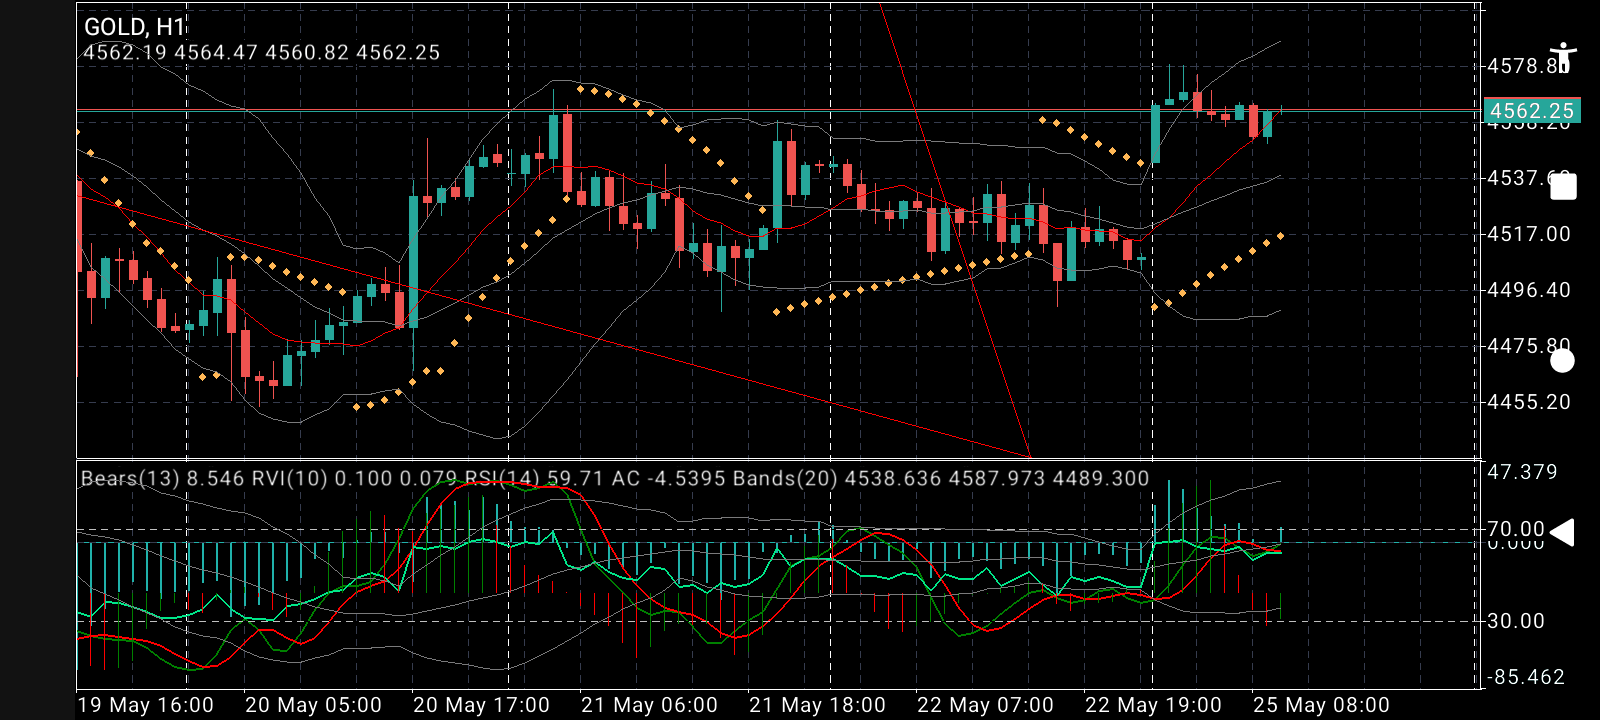Tap the 30.00 RSI level label
The width and height of the screenshot is (1600, 720).
(1516, 621)
